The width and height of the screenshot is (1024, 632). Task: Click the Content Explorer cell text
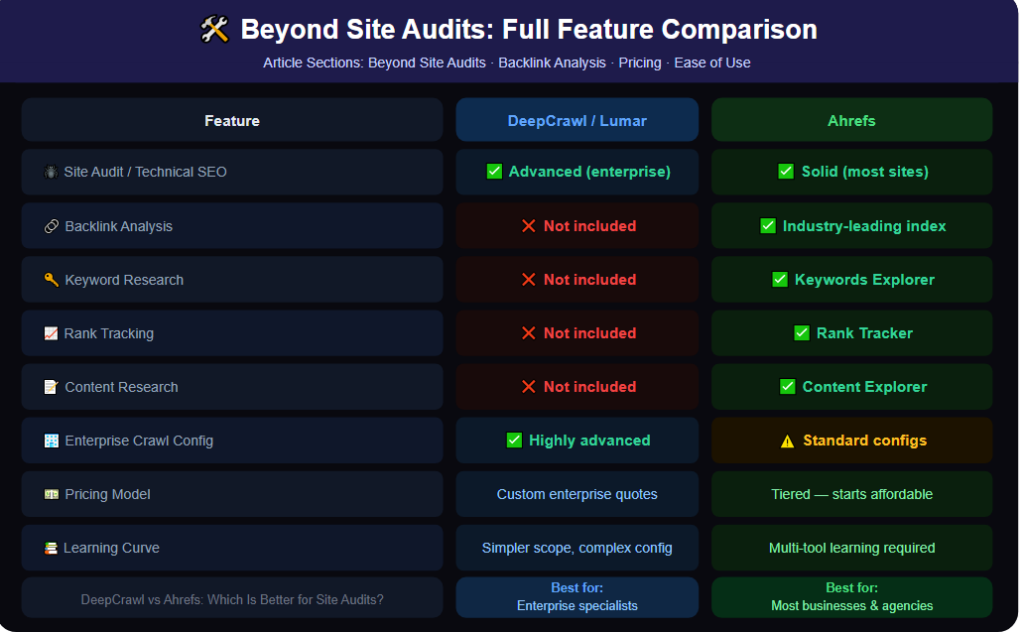tap(864, 387)
